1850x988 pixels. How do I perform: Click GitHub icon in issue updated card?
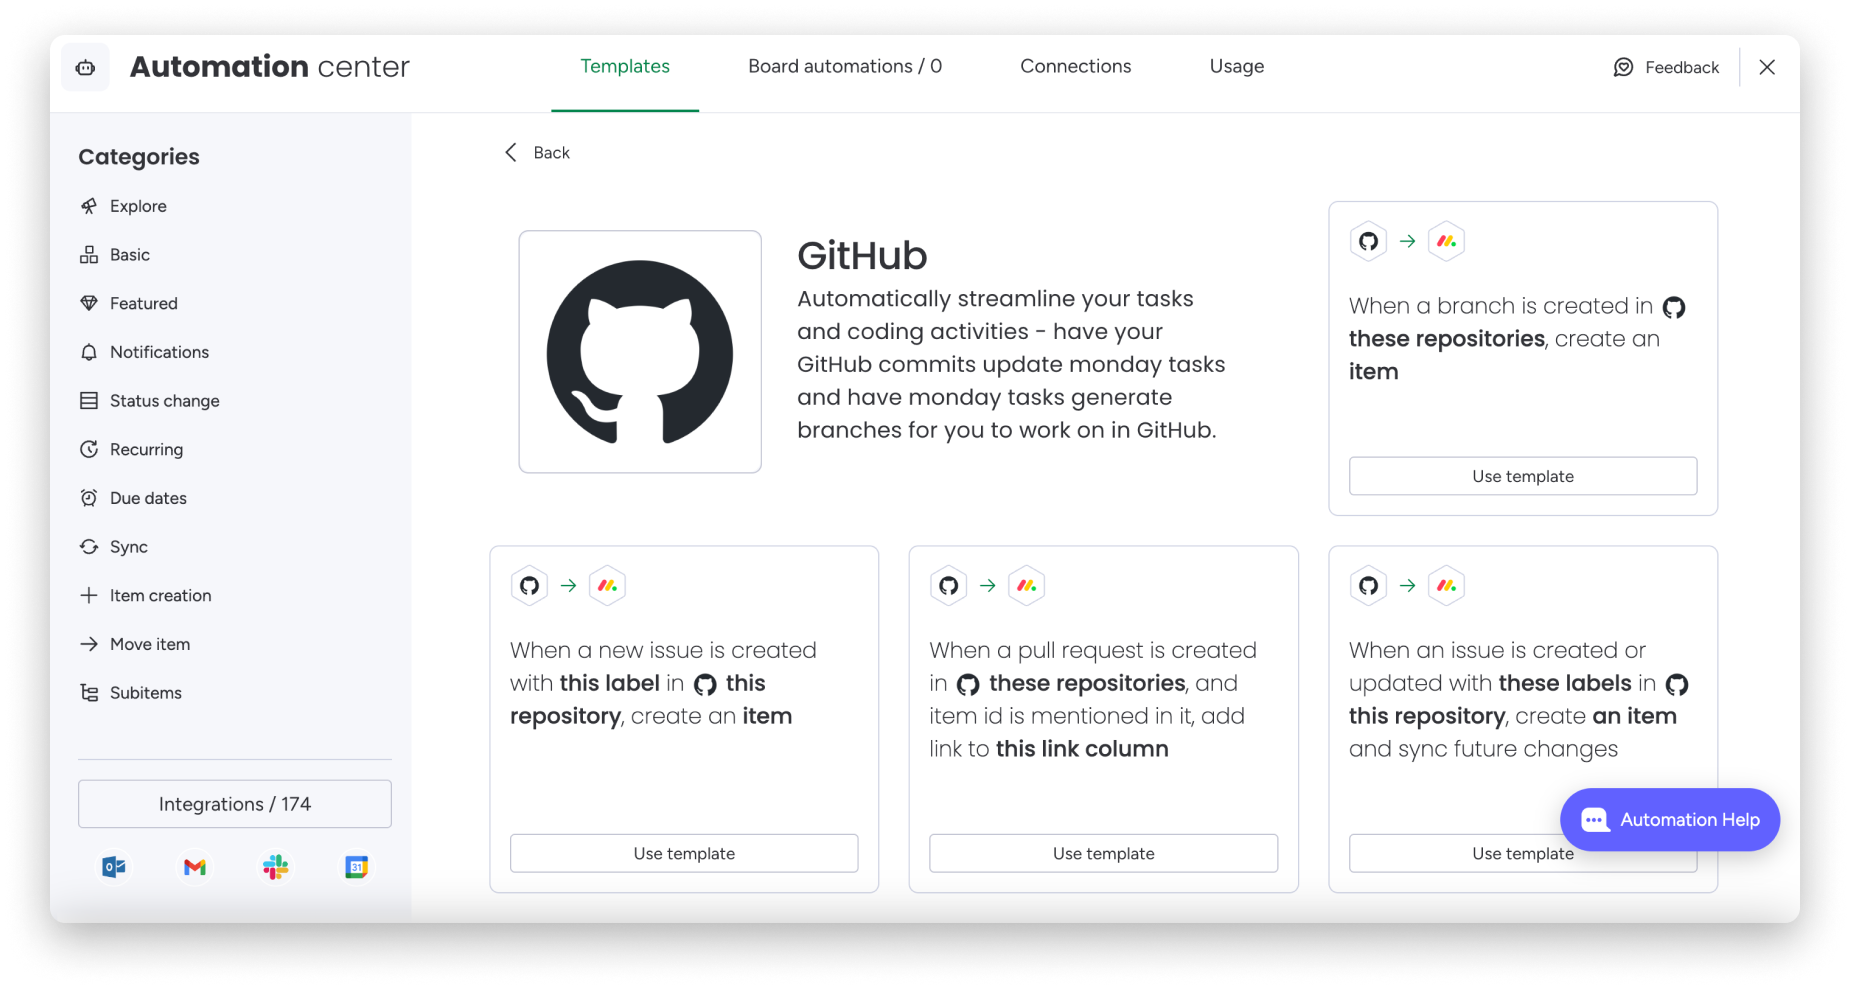[x=1368, y=586]
